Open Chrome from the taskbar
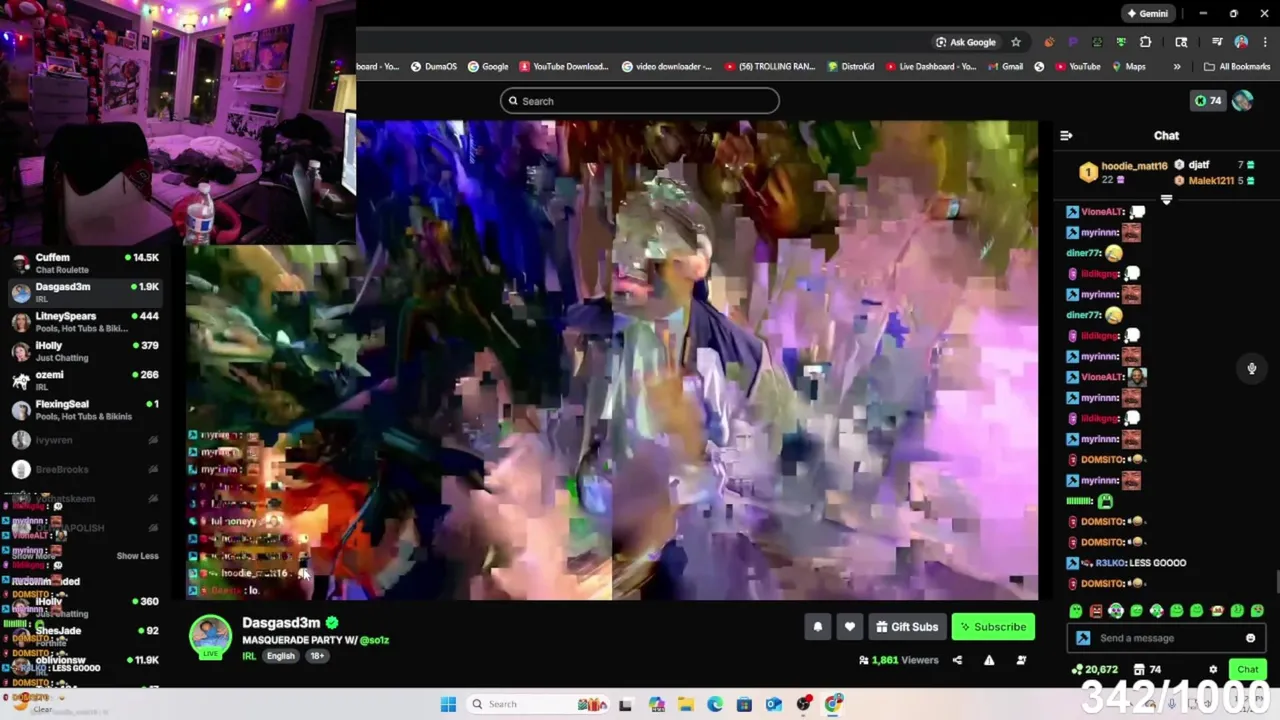Viewport: 1280px width, 720px height. [833, 704]
